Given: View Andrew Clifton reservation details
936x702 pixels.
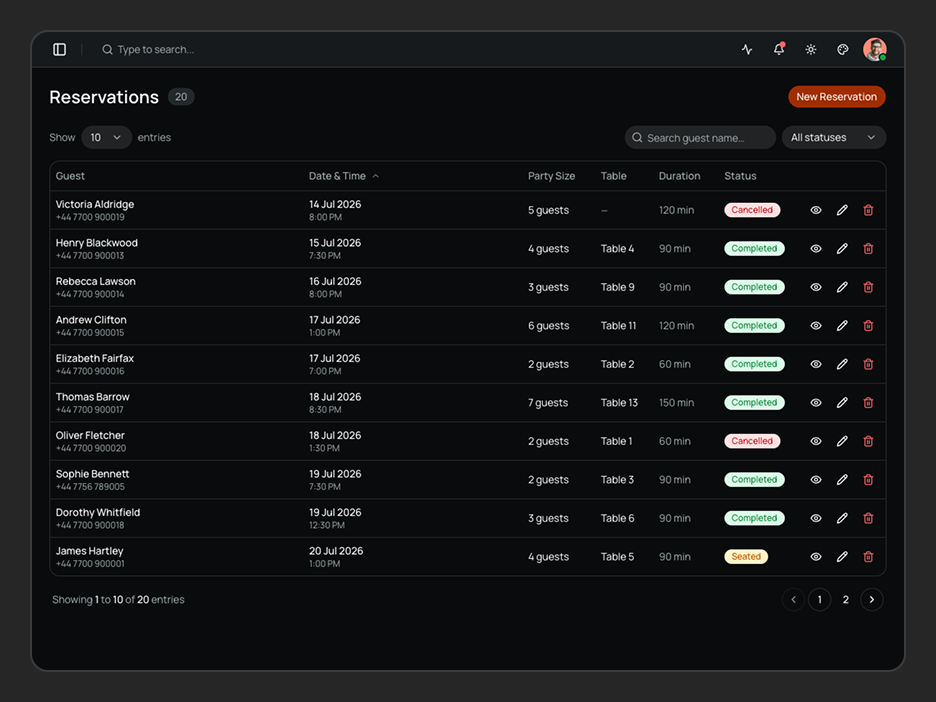Looking at the screenshot, I should pos(816,325).
